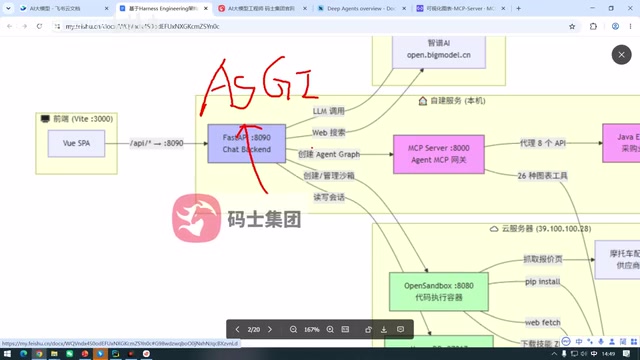Switch to the 可视化图表-MCP-Server tab
This screenshot has width=640, height=360.
460,8
